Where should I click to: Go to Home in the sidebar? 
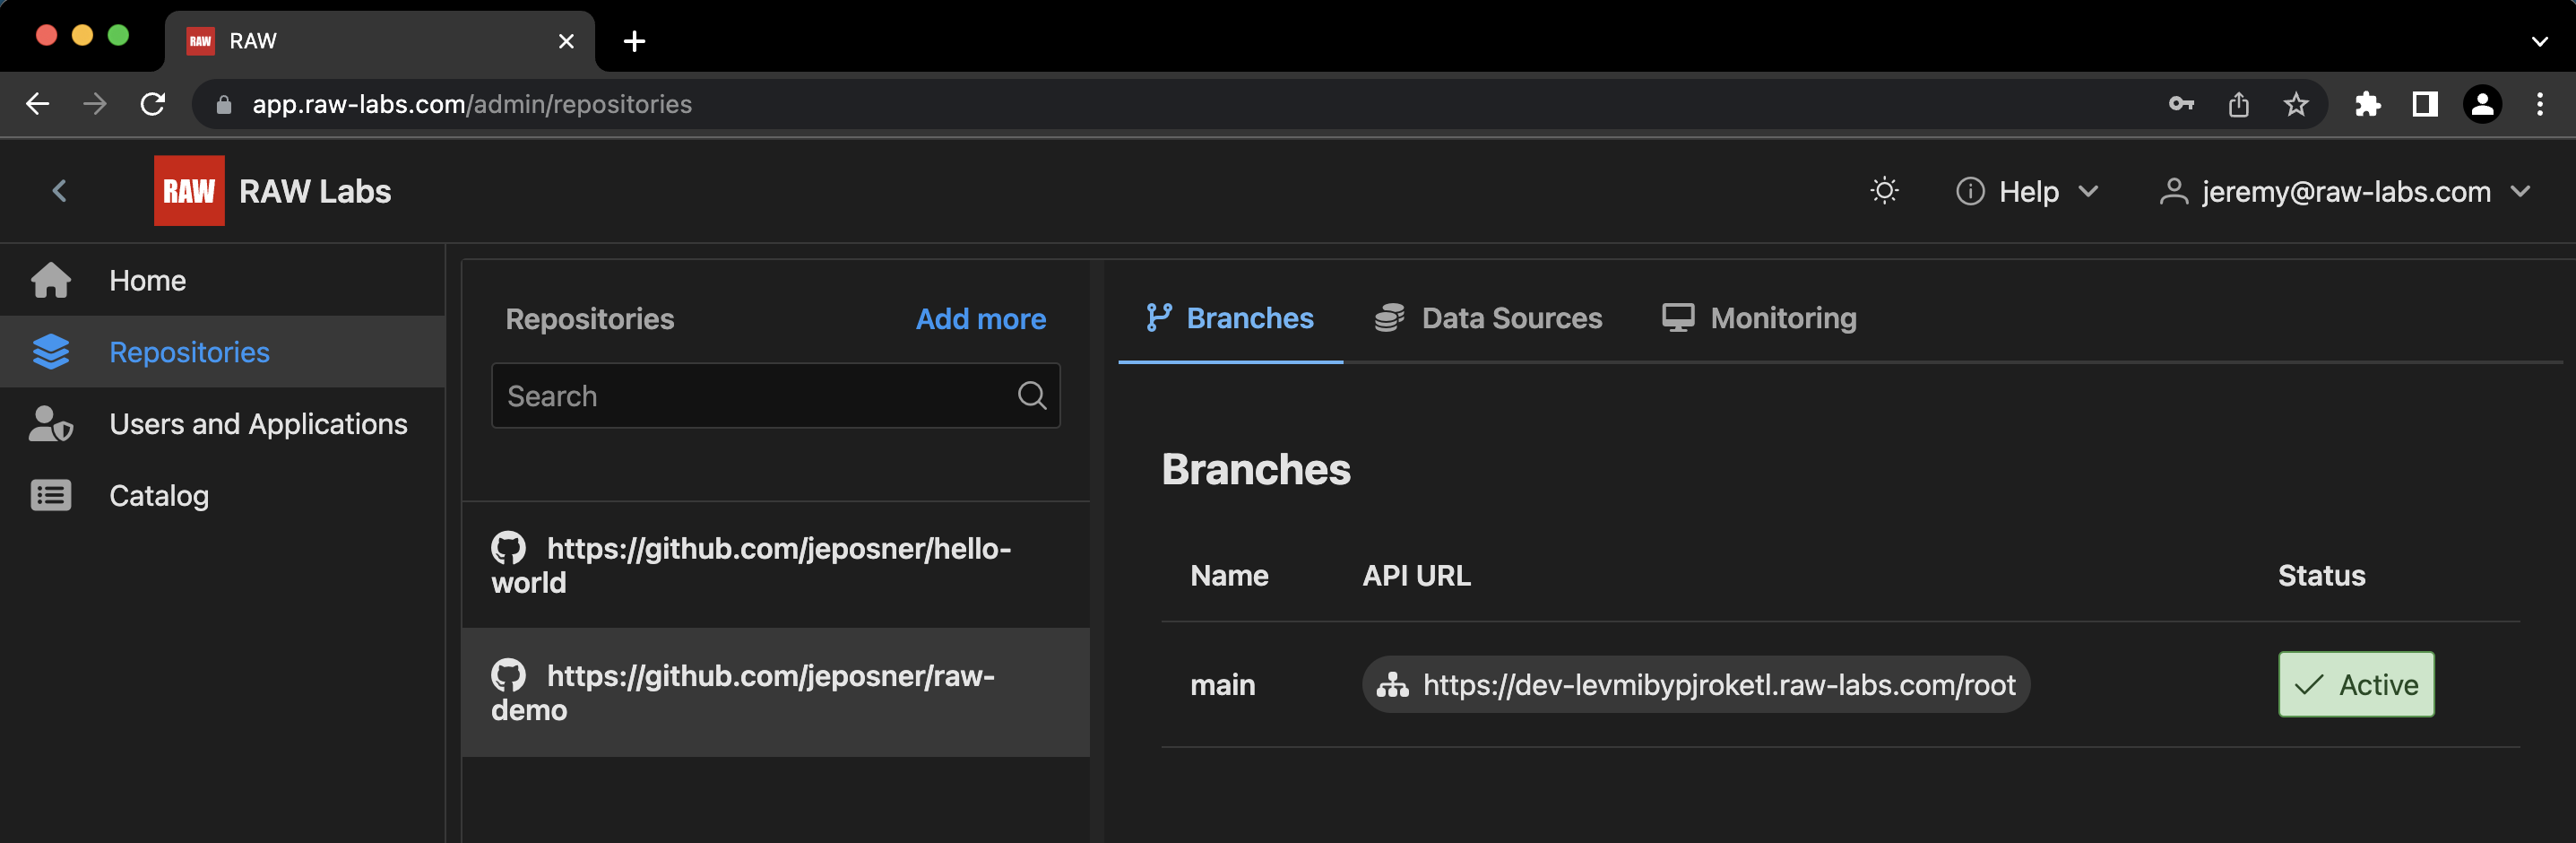222,280
